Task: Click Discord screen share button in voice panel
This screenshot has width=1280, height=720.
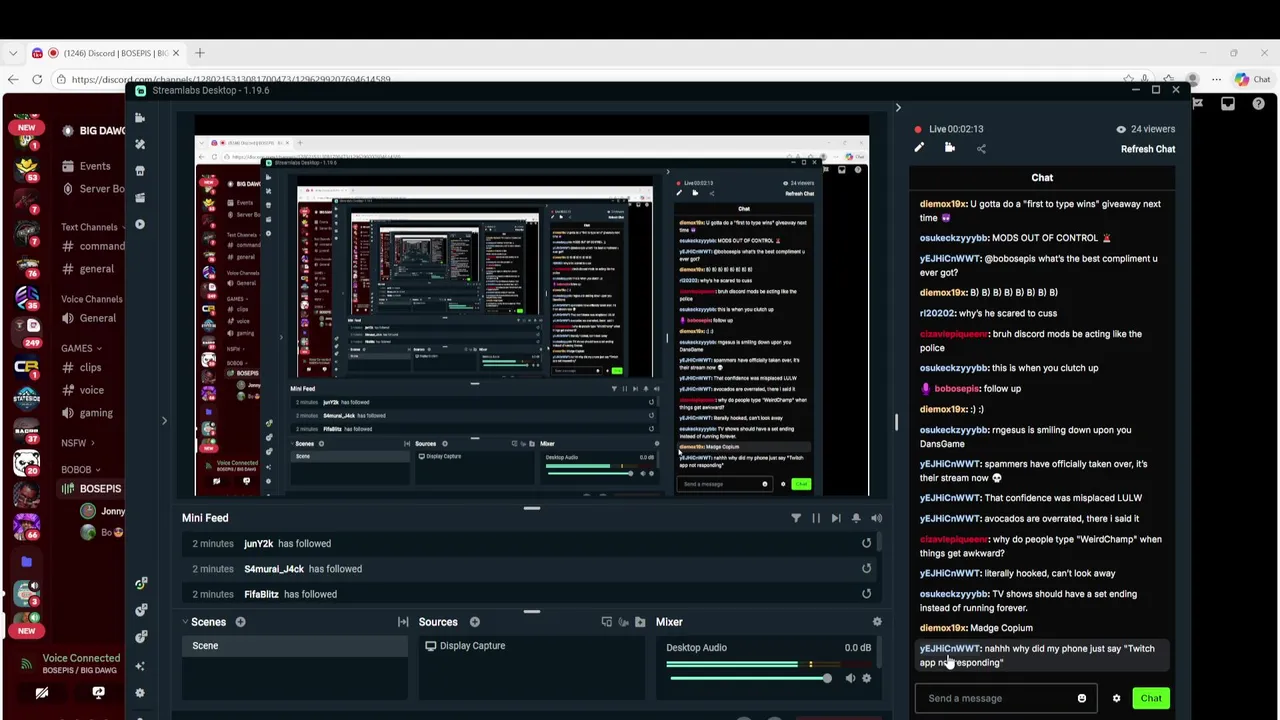Action: pyautogui.click(x=98, y=693)
